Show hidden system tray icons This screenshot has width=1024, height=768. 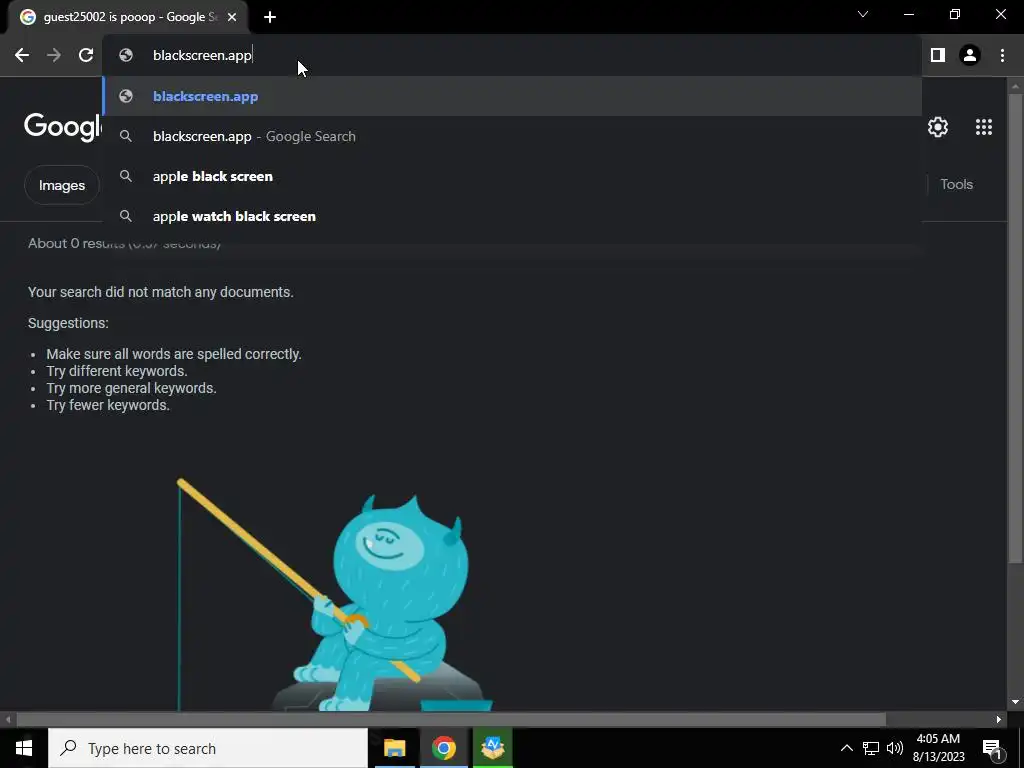click(x=846, y=748)
